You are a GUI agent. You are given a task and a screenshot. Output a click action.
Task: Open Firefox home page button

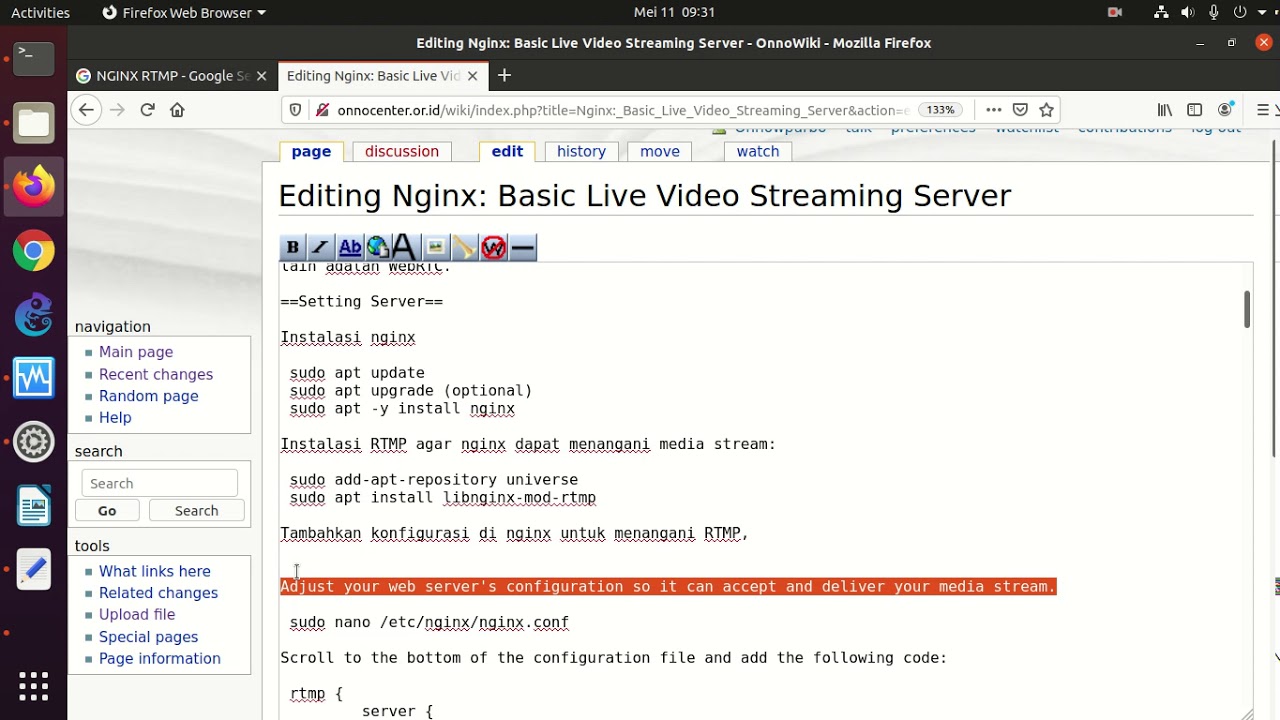177,110
